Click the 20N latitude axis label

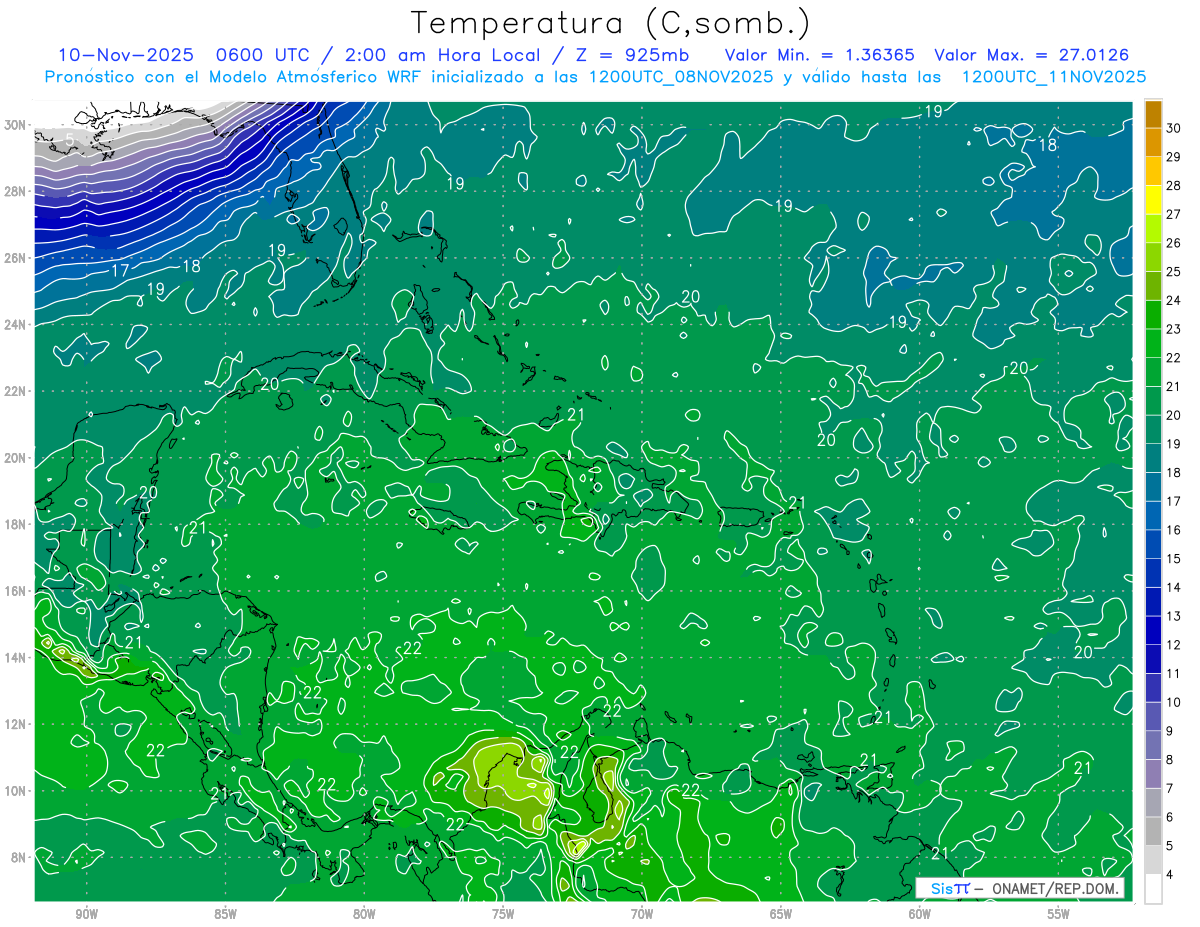click(x=16, y=458)
